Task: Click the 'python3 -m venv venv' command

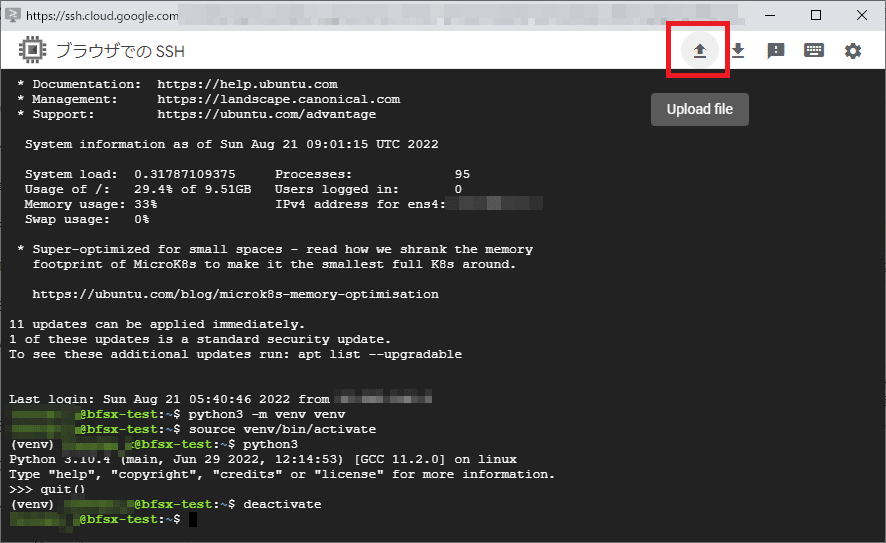Action: (267, 414)
